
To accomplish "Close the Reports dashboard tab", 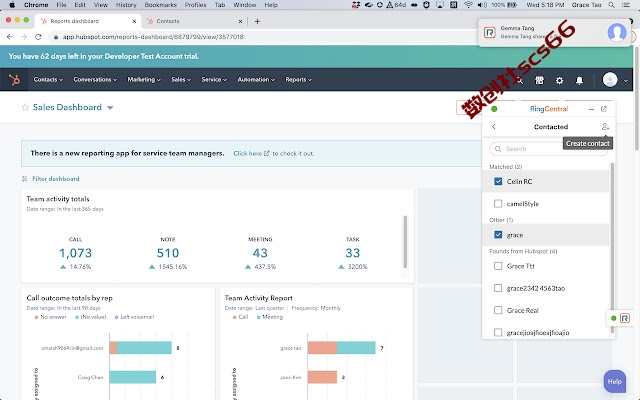I will pos(134,21).
